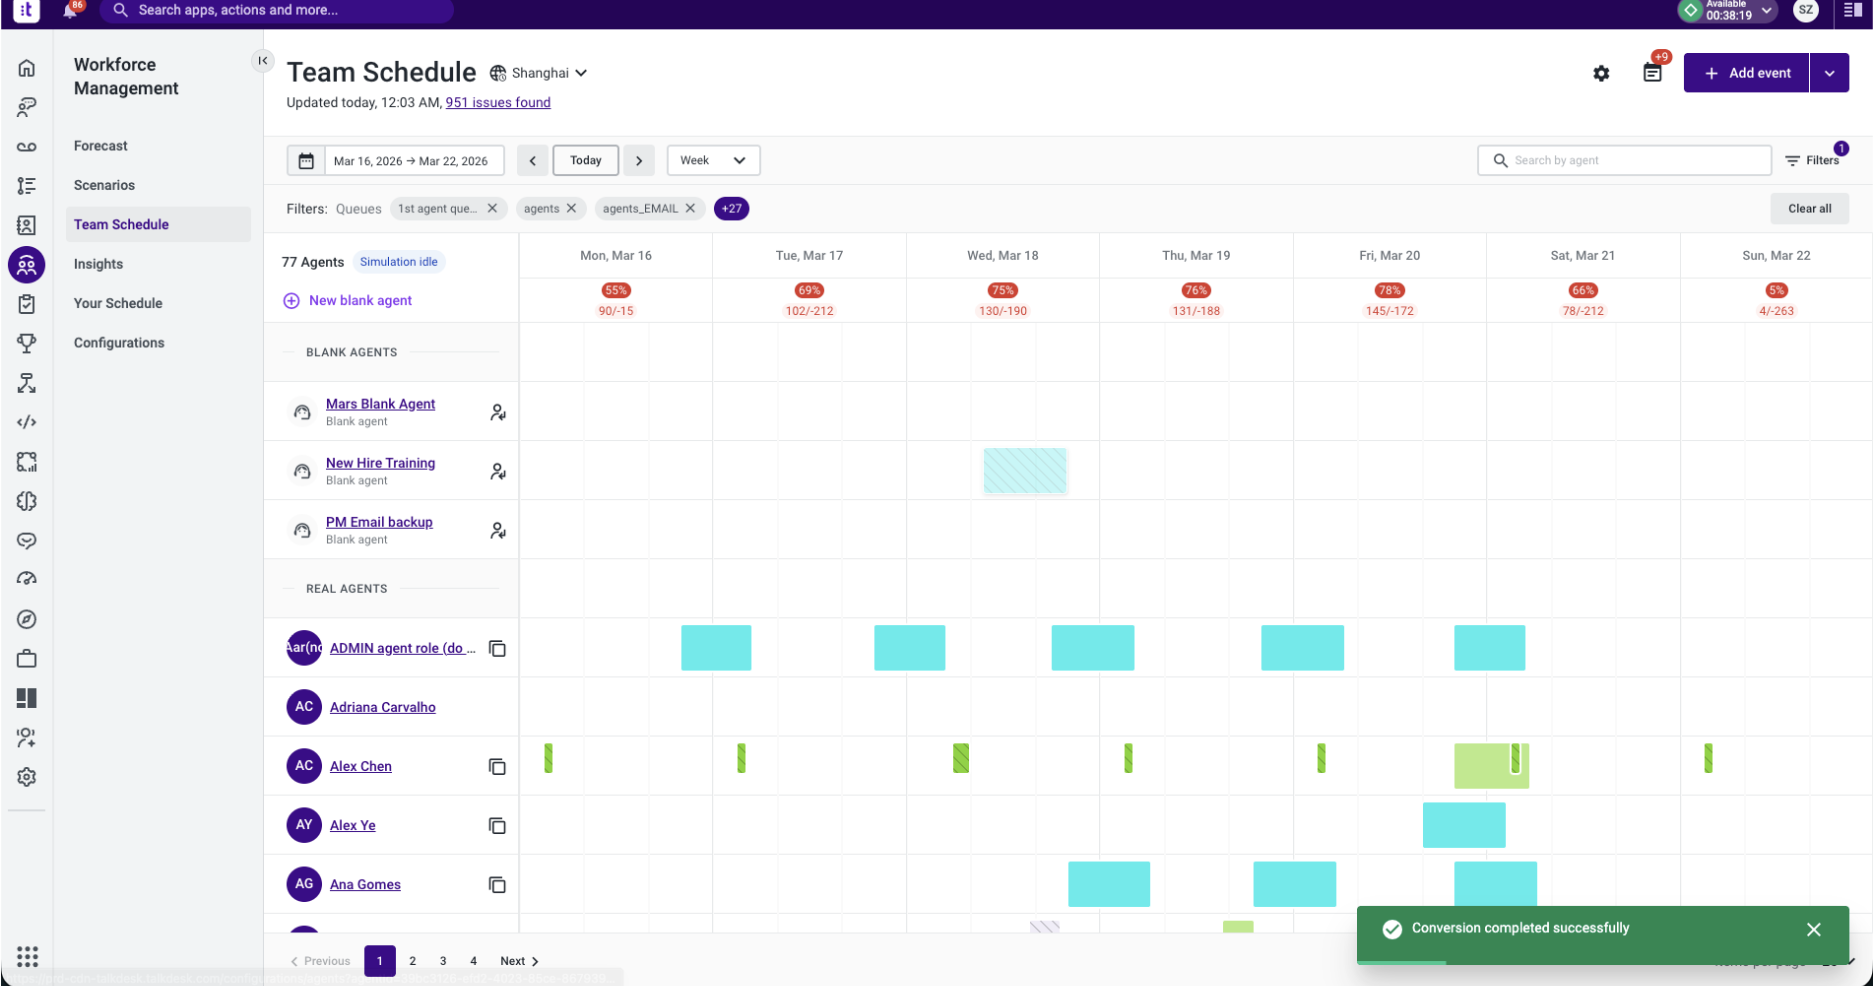Click the Clear all filters button
1874x986 pixels.
[1809, 209]
